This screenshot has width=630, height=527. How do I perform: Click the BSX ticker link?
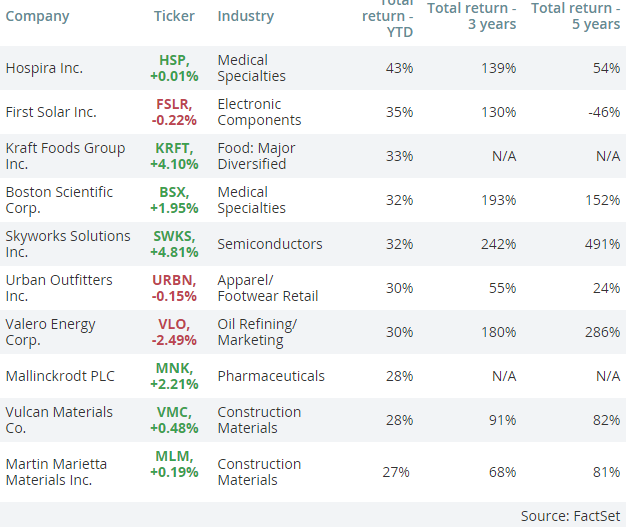176,192
